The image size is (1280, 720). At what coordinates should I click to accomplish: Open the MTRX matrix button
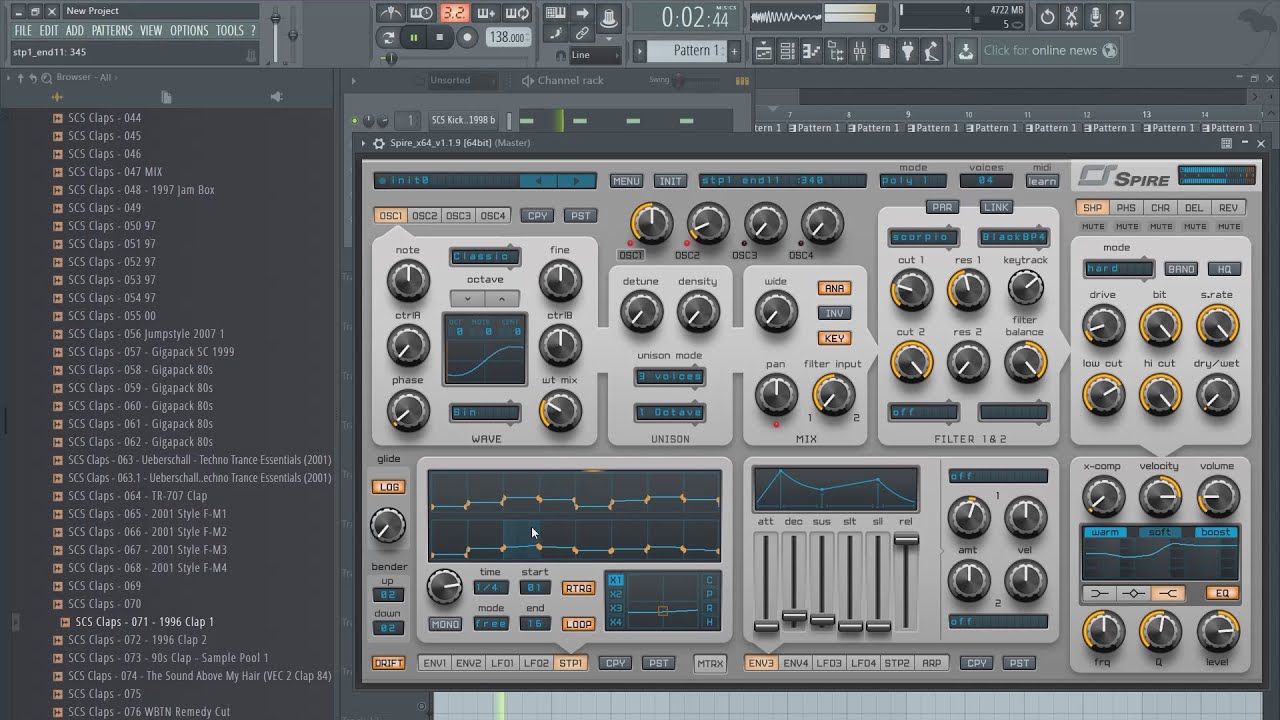[x=710, y=663]
